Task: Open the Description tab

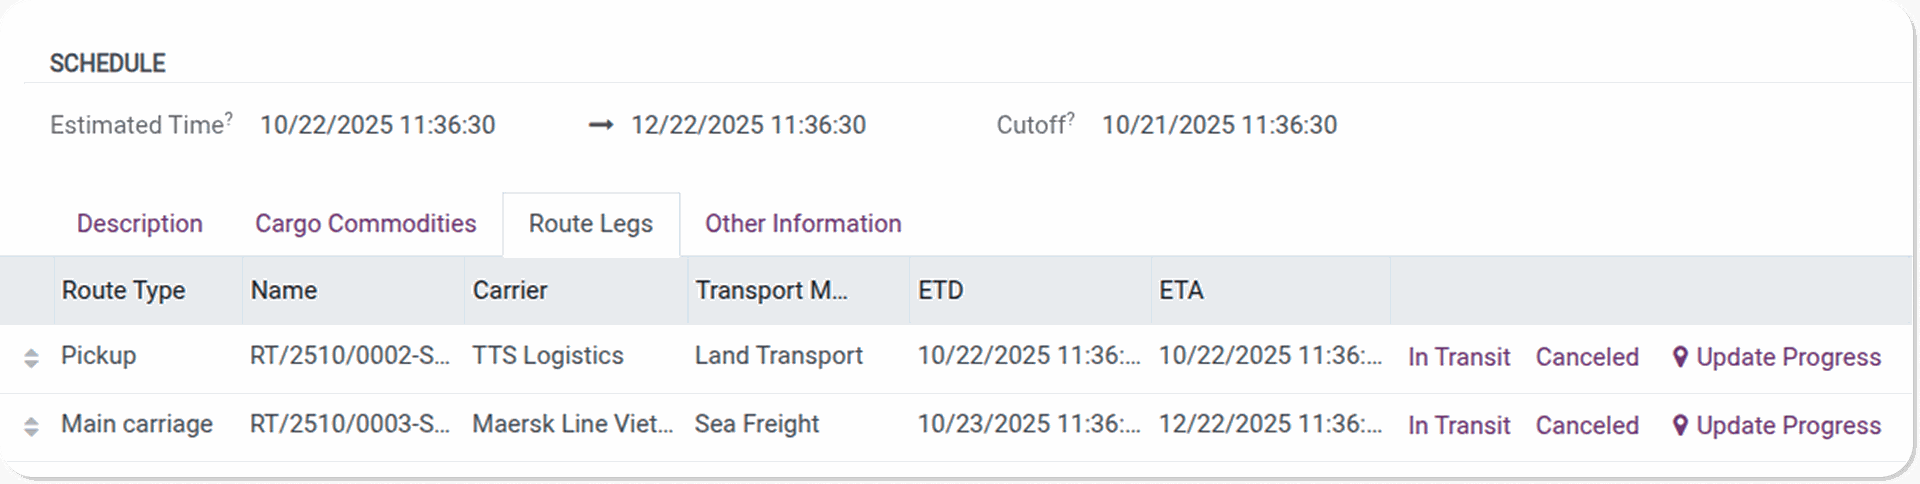Action: [x=140, y=223]
